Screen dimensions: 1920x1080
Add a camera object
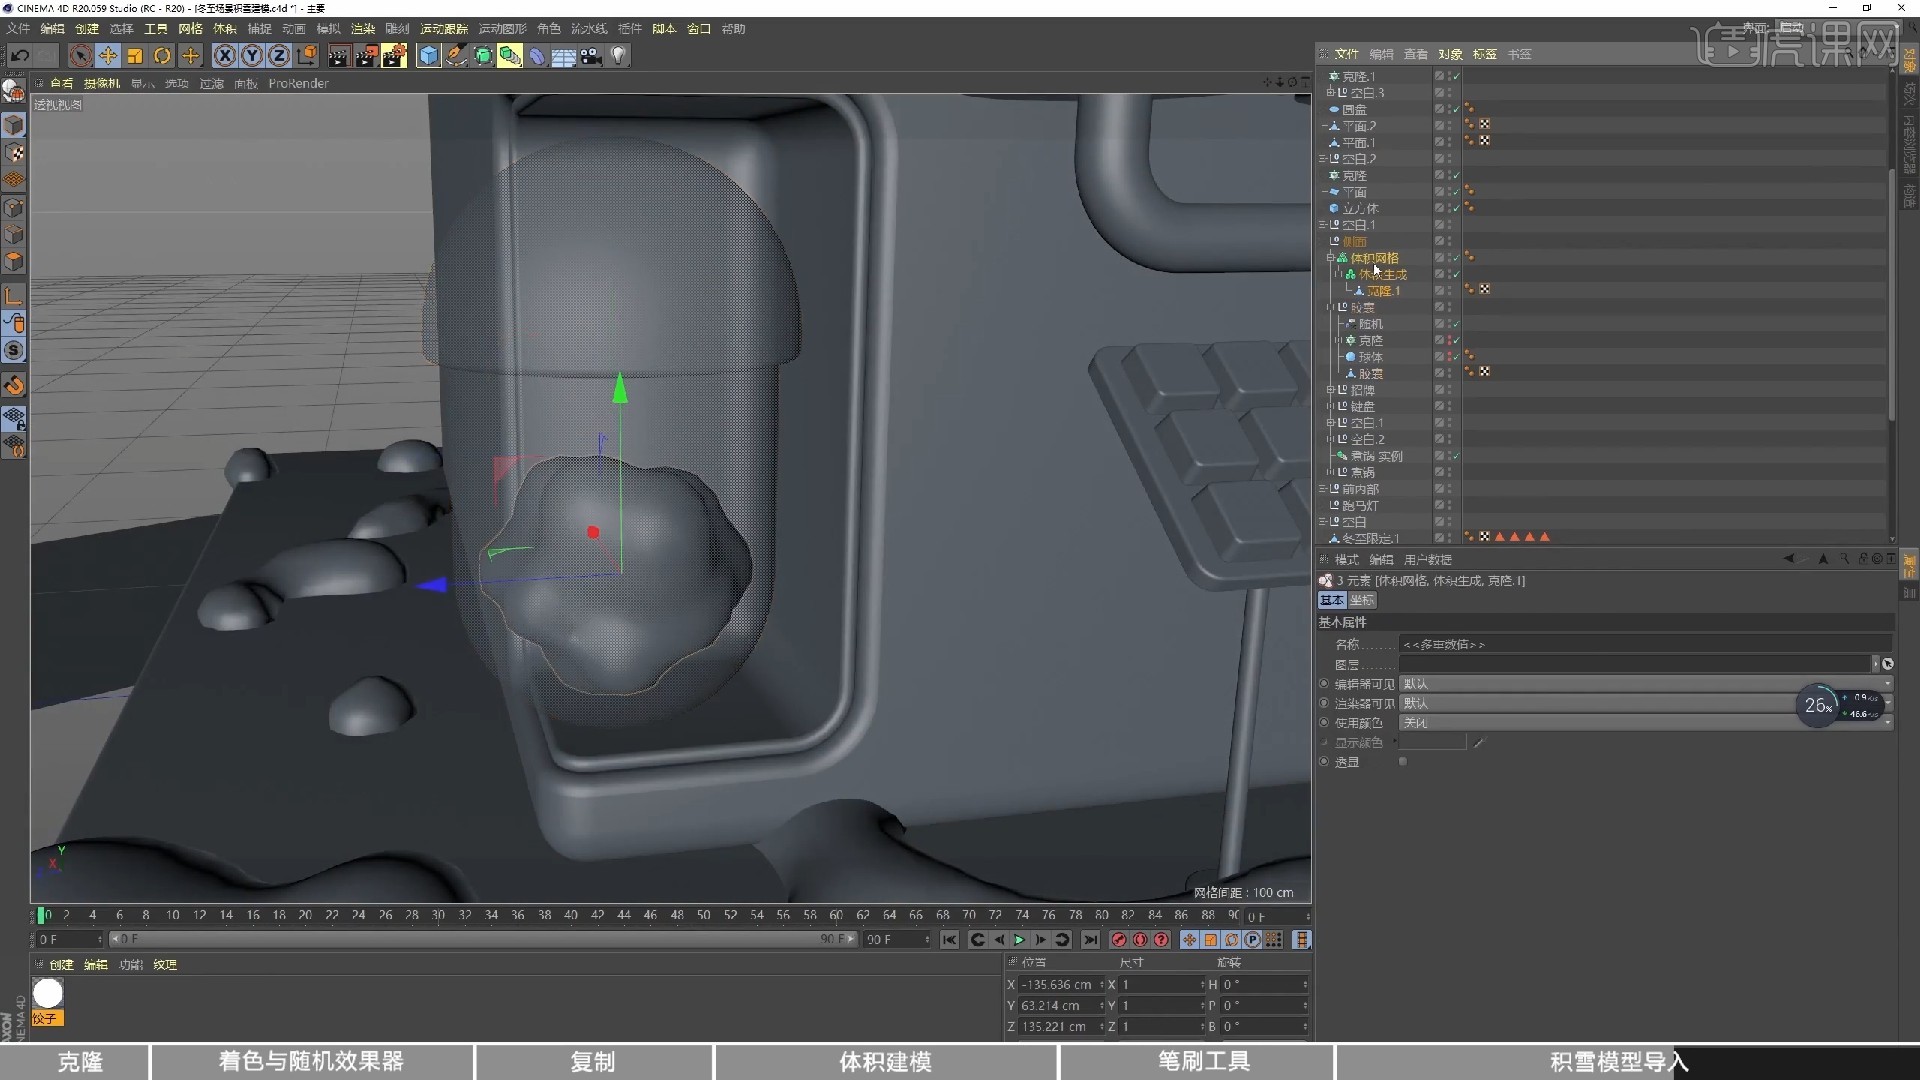pyautogui.click(x=591, y=56)
